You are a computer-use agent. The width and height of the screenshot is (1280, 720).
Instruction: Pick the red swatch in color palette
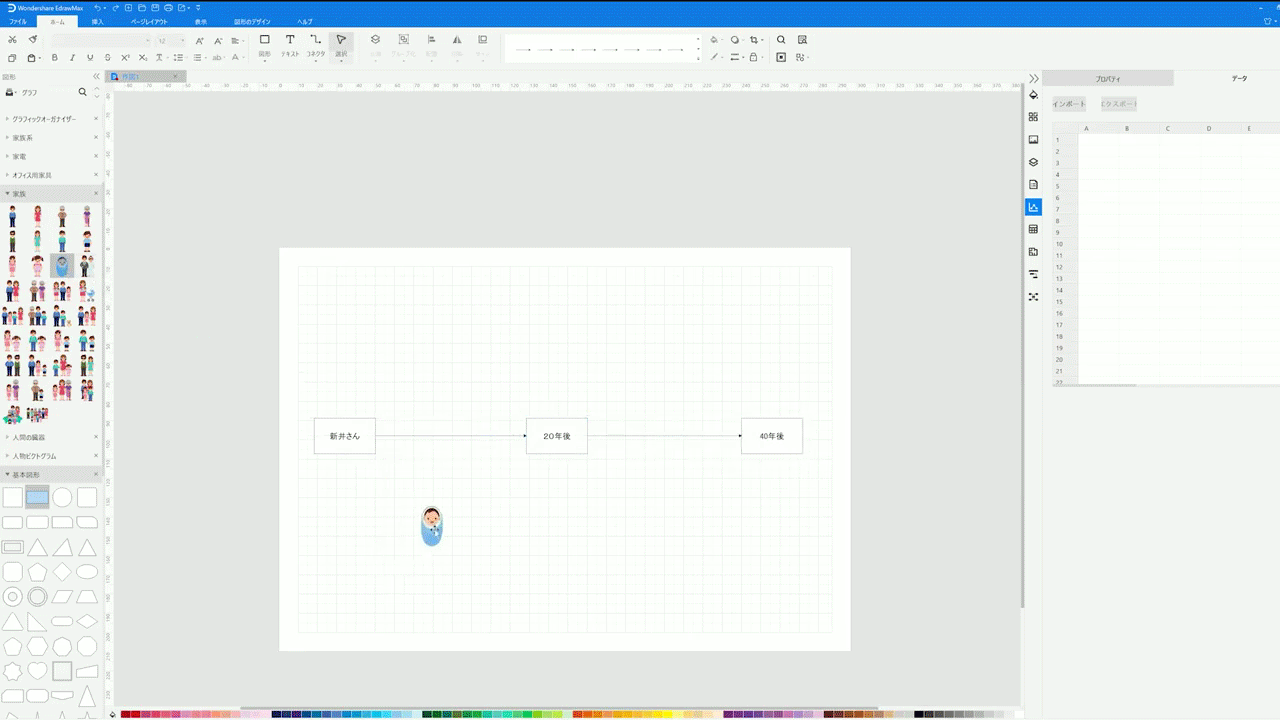[135, 714]
